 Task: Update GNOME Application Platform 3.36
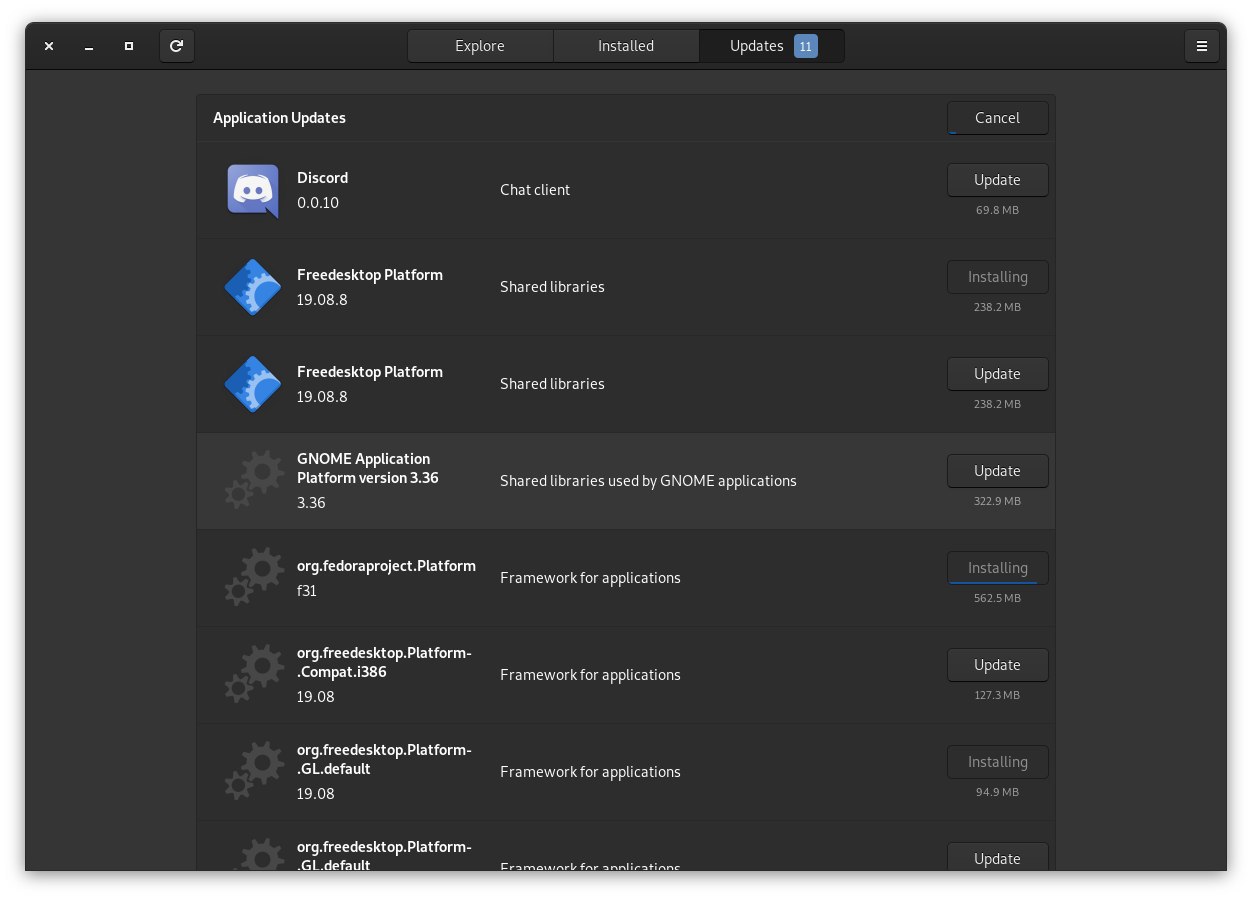(998, 471)
